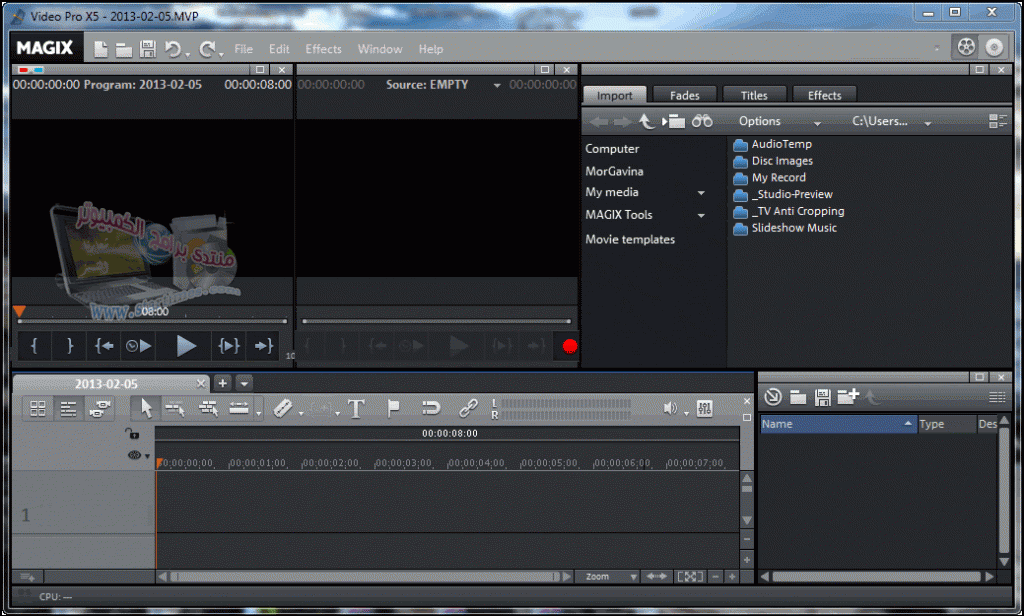Switch to the Titles tab
Image resolution: width=1024 pixels, height=616 pixels.
point(754,95)
